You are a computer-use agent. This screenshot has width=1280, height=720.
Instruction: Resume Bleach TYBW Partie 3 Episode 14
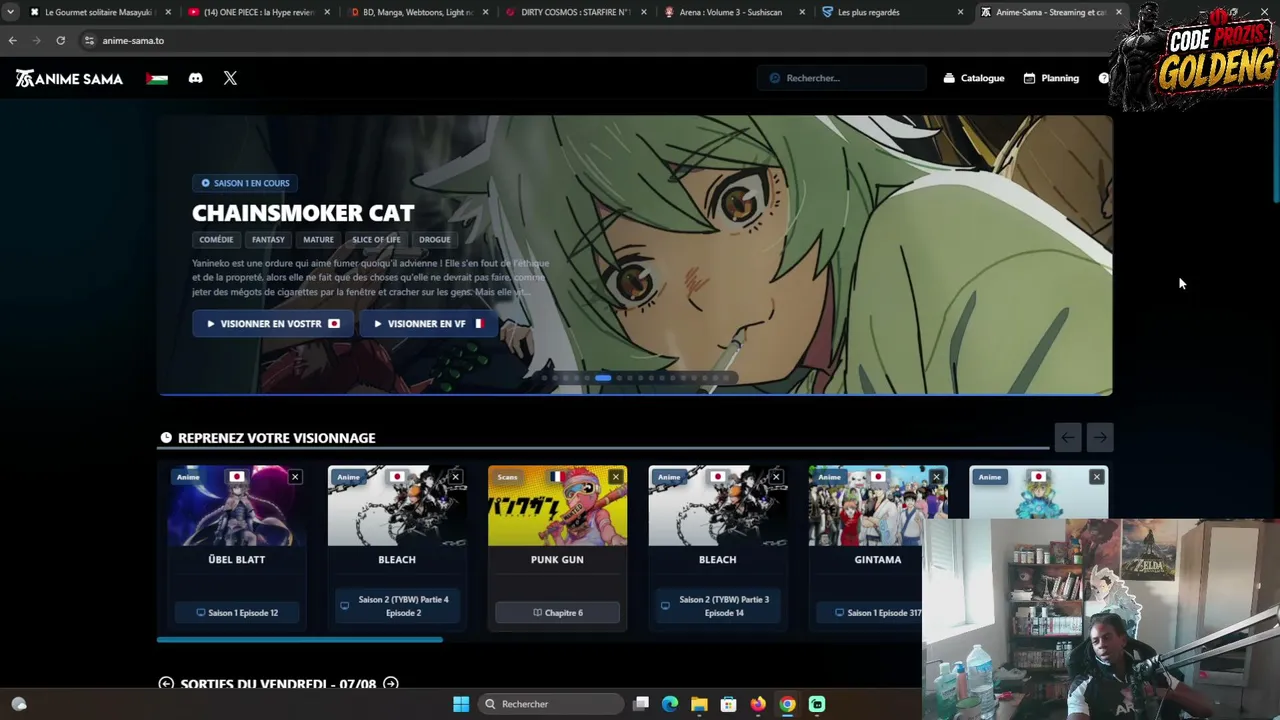click(x=717, y=606)
